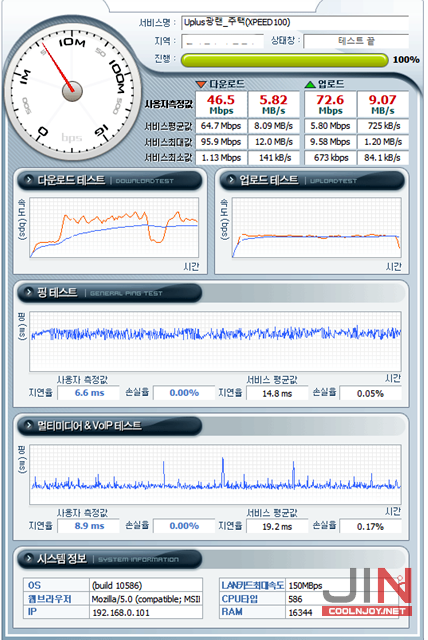Viewport: 428px width, 640px height.
Task: Select the 12.0 MB/s service maximum cell
Action: point(274,142)
